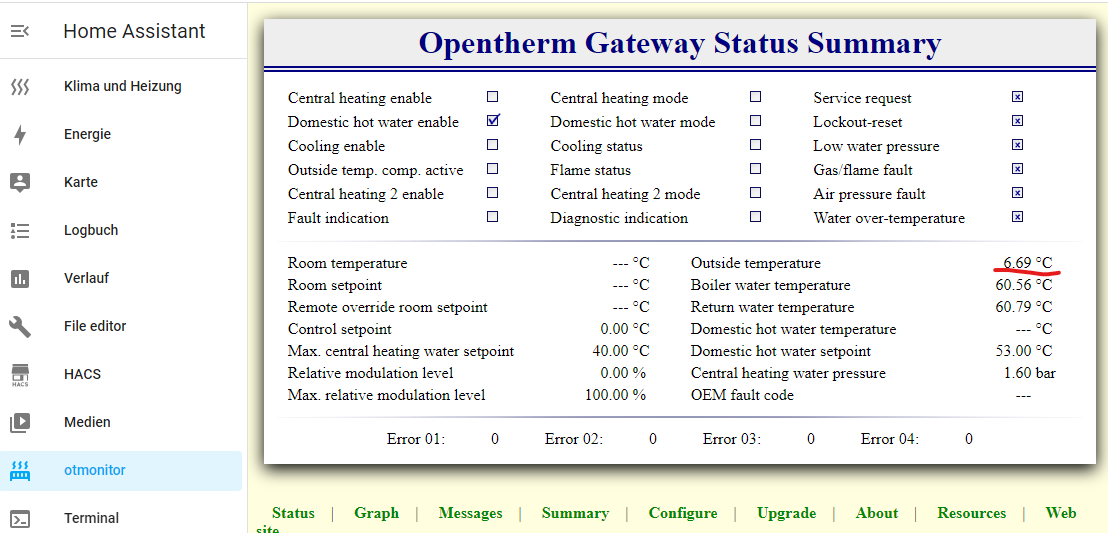Click the Logbuch list icon
Image resolution: width=1108 pixels, height=533 pixels.
[20, 230]
